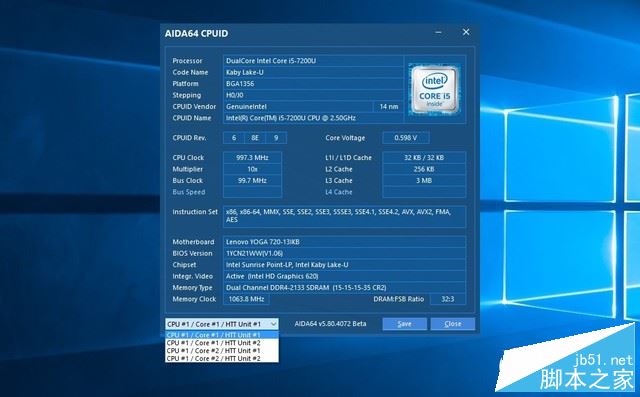640x397 pixels.
Task: Click the empty Bus Speed field
Action: click(x=252, y=192)
